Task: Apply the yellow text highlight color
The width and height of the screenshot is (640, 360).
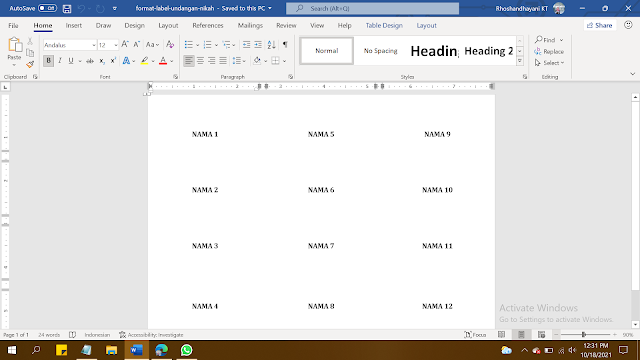Action: pyautogui.click(x=144, y=61)
